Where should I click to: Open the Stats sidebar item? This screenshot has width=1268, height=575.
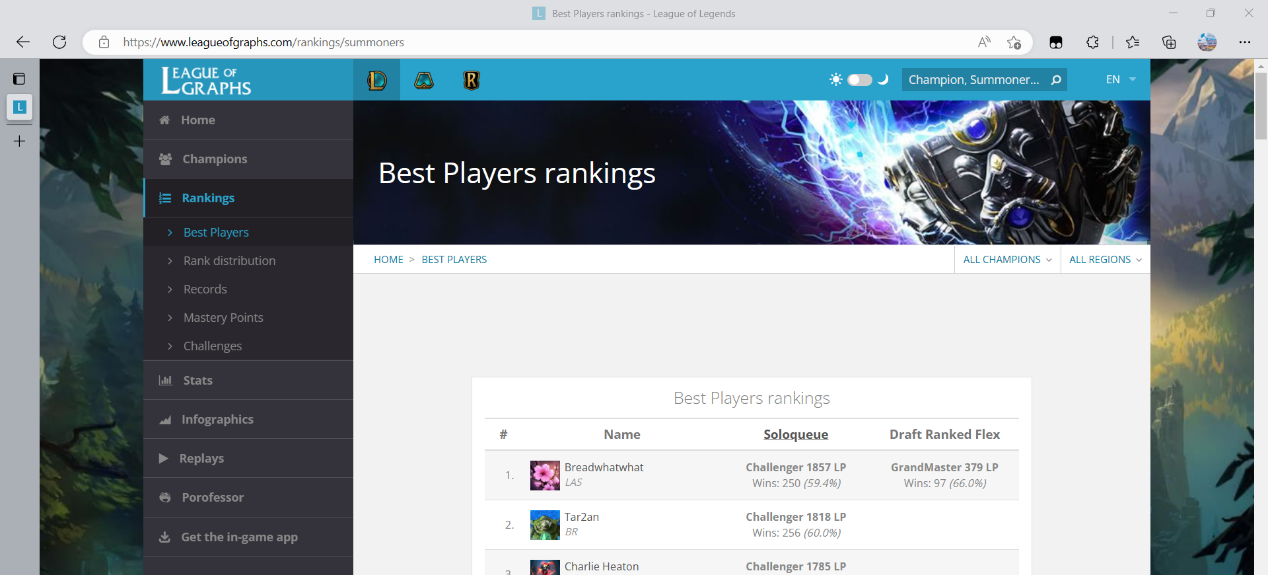point(248,380)
